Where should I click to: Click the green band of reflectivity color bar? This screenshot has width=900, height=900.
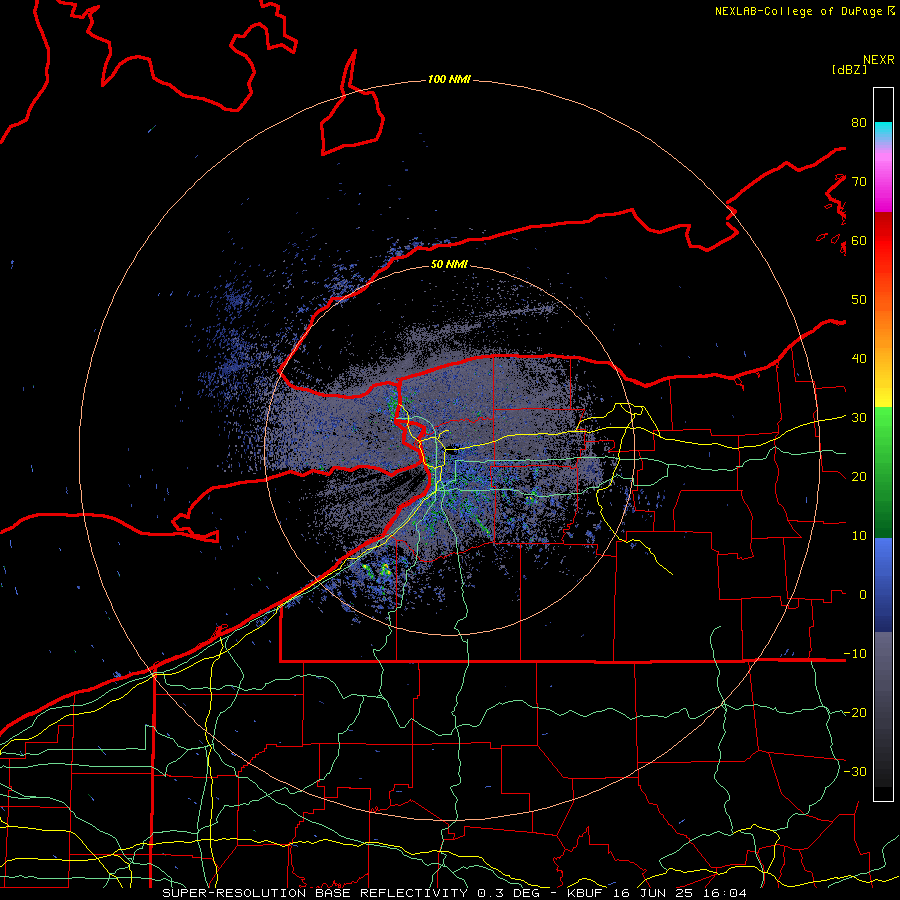pos(883,472)
